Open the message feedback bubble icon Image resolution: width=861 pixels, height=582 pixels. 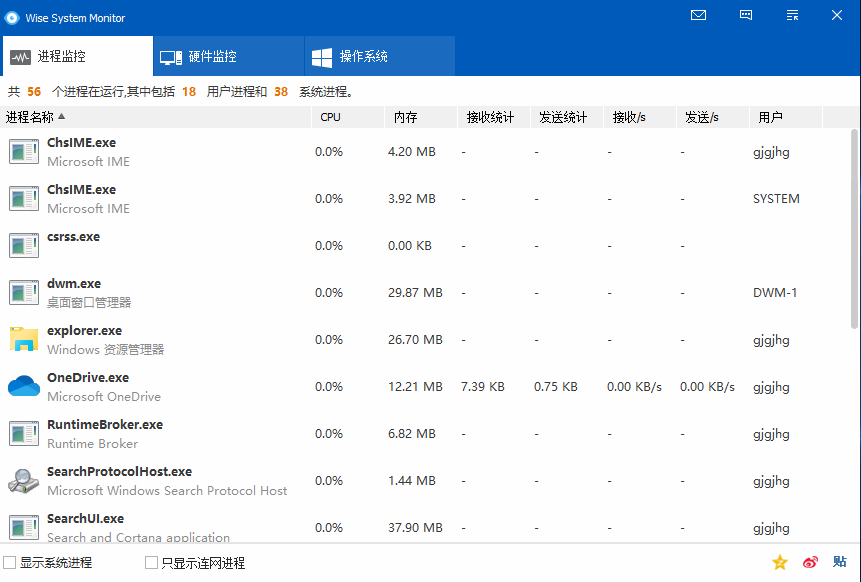tap(745, 15)
